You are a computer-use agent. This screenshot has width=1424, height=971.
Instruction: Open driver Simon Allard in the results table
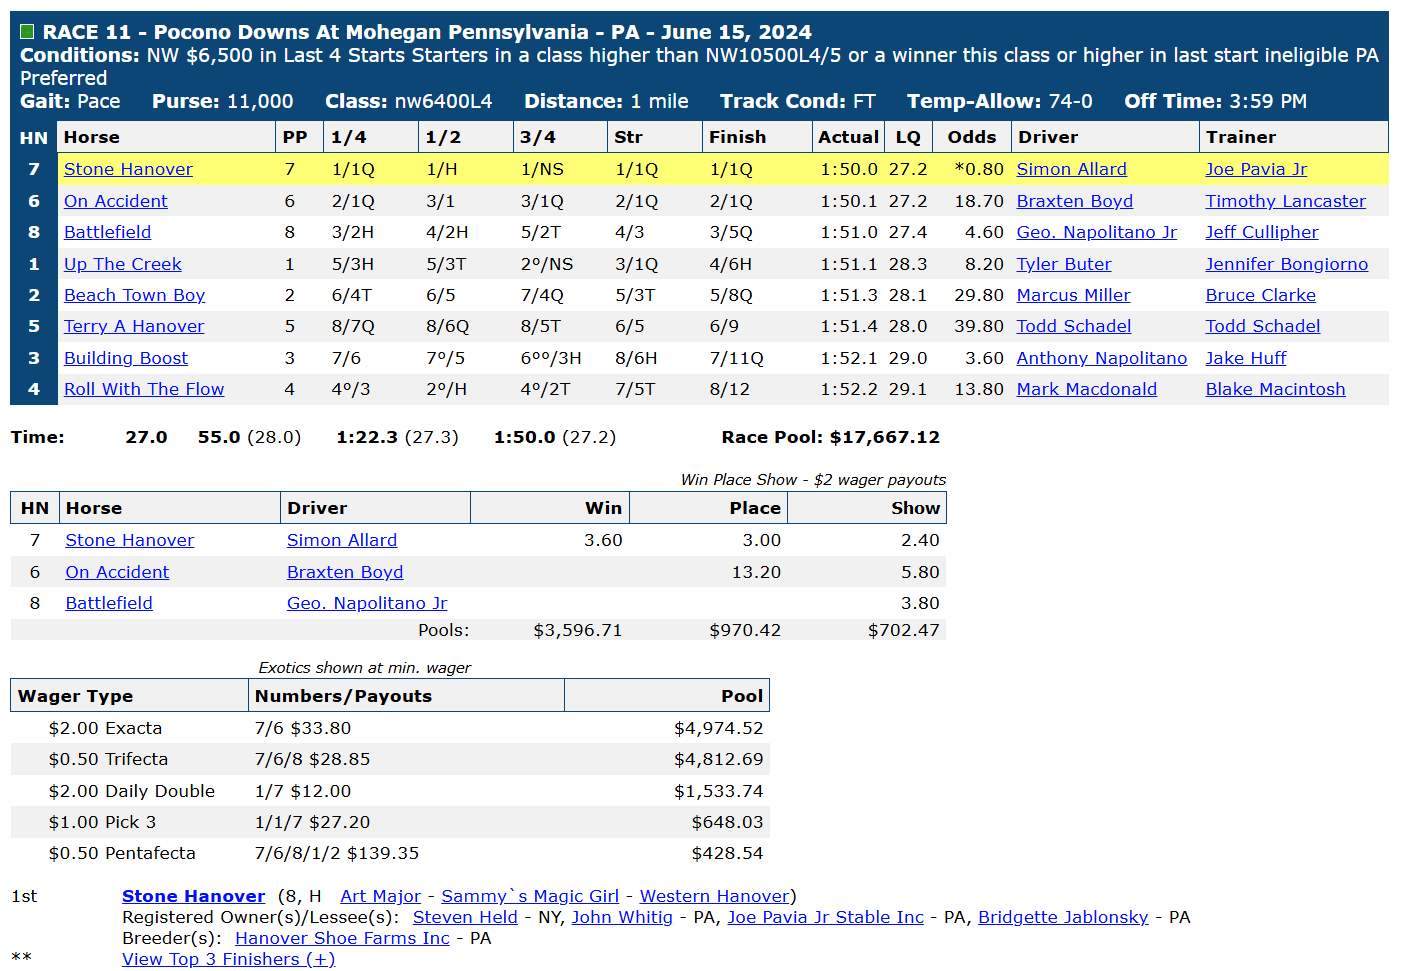coord(1071,169)
